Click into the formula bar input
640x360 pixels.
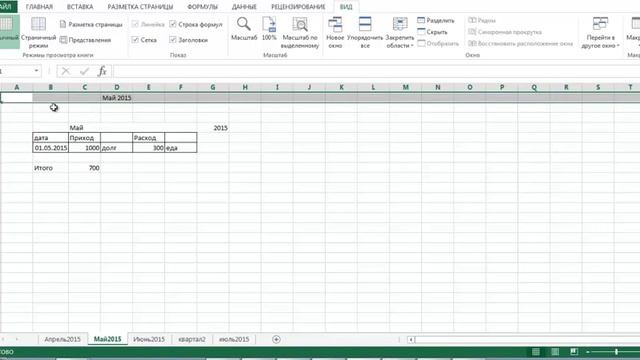[376, 71]
